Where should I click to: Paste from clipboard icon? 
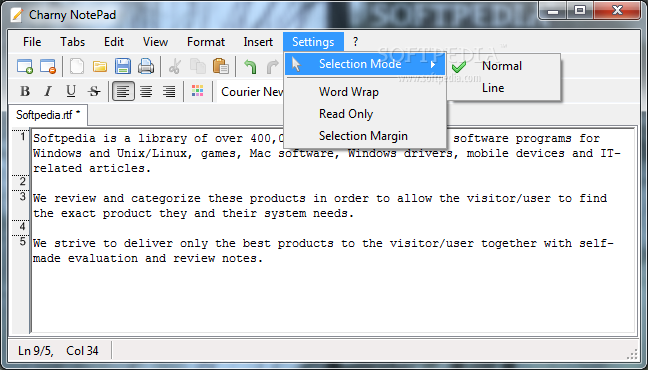[x=221, y=66]
